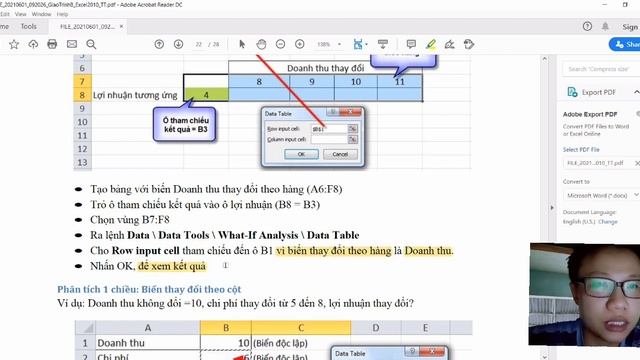Switch to the Tools tab
This screenshot has height=360, width=640.
[29, 27]
